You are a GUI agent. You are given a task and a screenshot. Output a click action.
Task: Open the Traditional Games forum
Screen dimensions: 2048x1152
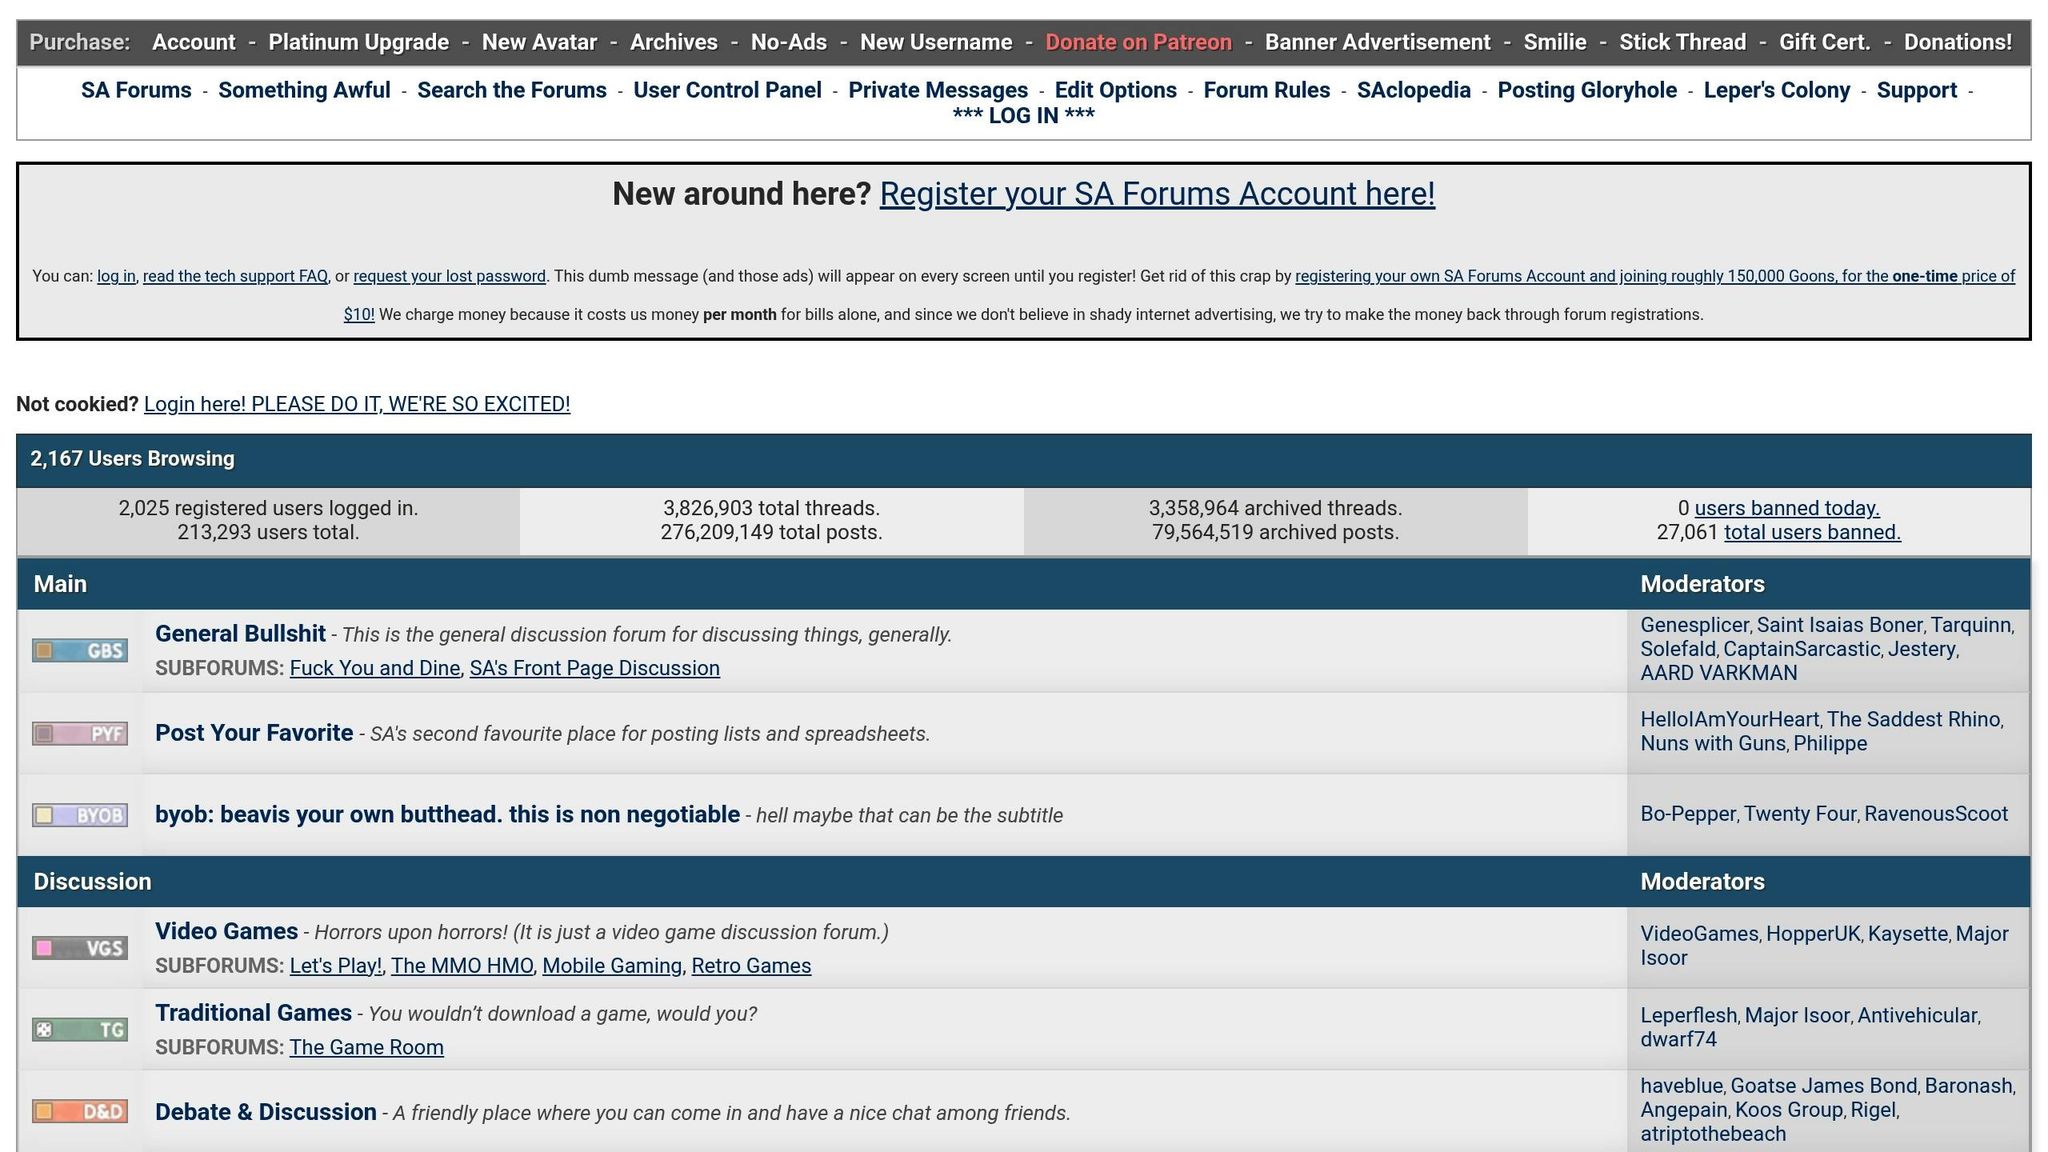253,1013
